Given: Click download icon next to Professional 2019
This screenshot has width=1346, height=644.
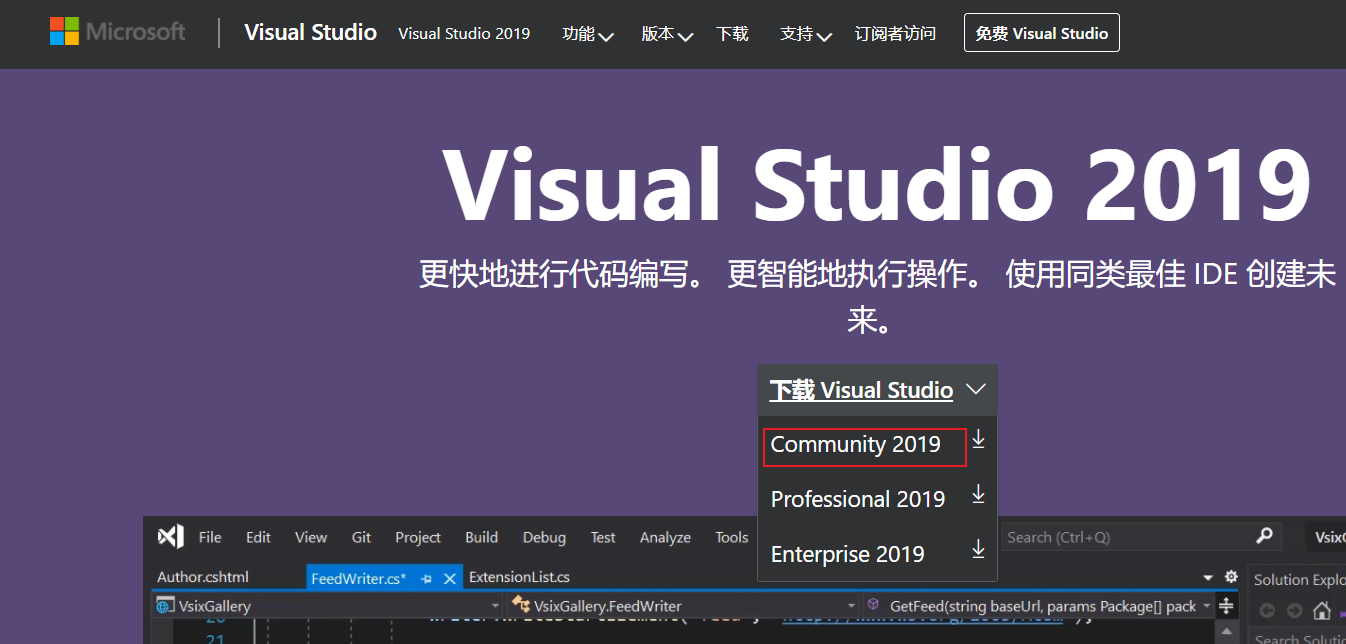Looking at the screenshot, I should pyautogui.click(x=978, y=495).
